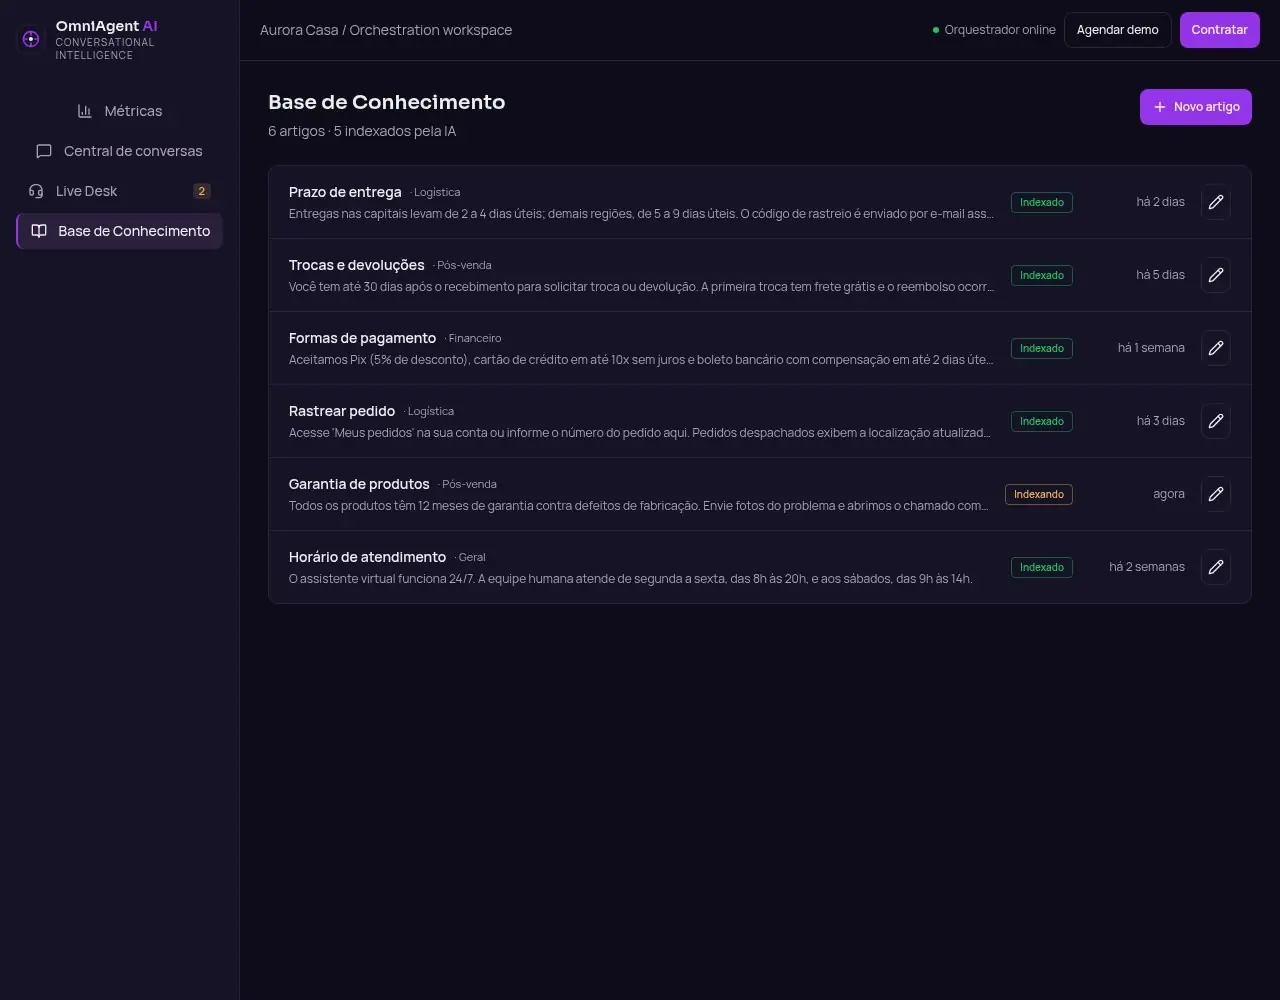The image size is (1280, 1000).
Task: Select Base de Conhecimento in sidebar
Action: [120, 231]
